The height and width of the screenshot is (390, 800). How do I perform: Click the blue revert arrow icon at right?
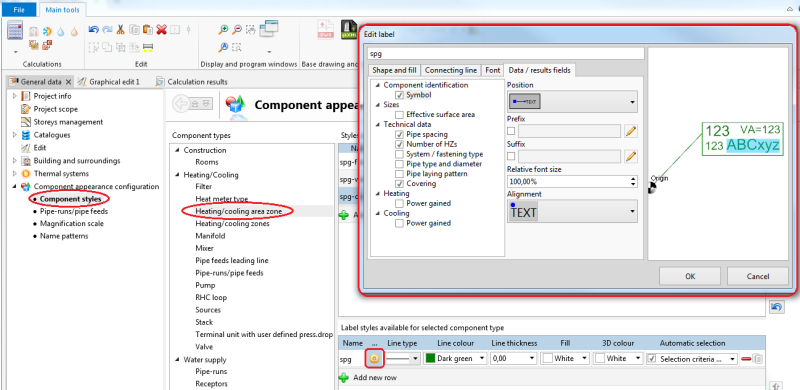[776, 307]
